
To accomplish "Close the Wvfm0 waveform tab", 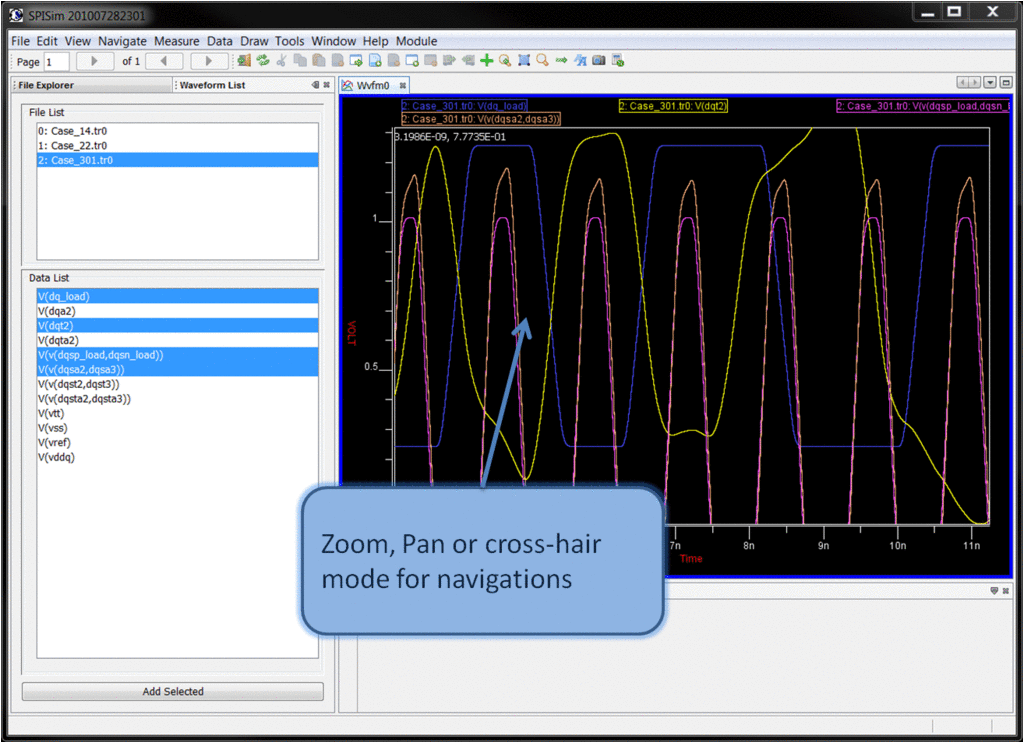I will coord(403,86).
